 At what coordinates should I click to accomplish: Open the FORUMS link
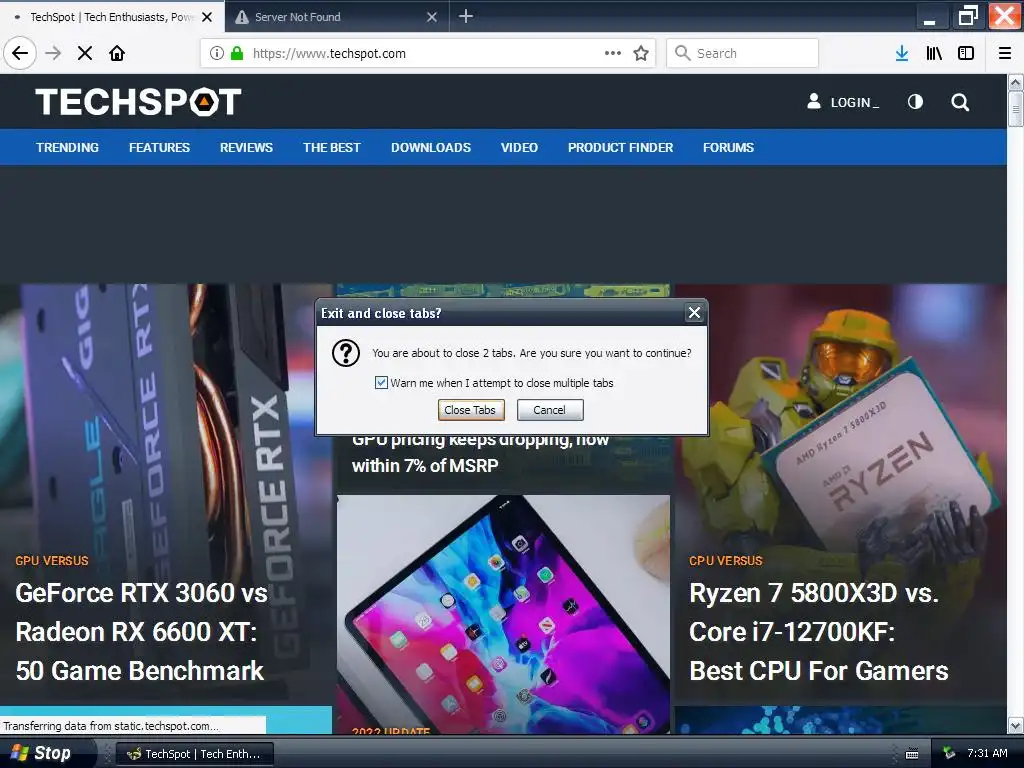tap(728, 148)
